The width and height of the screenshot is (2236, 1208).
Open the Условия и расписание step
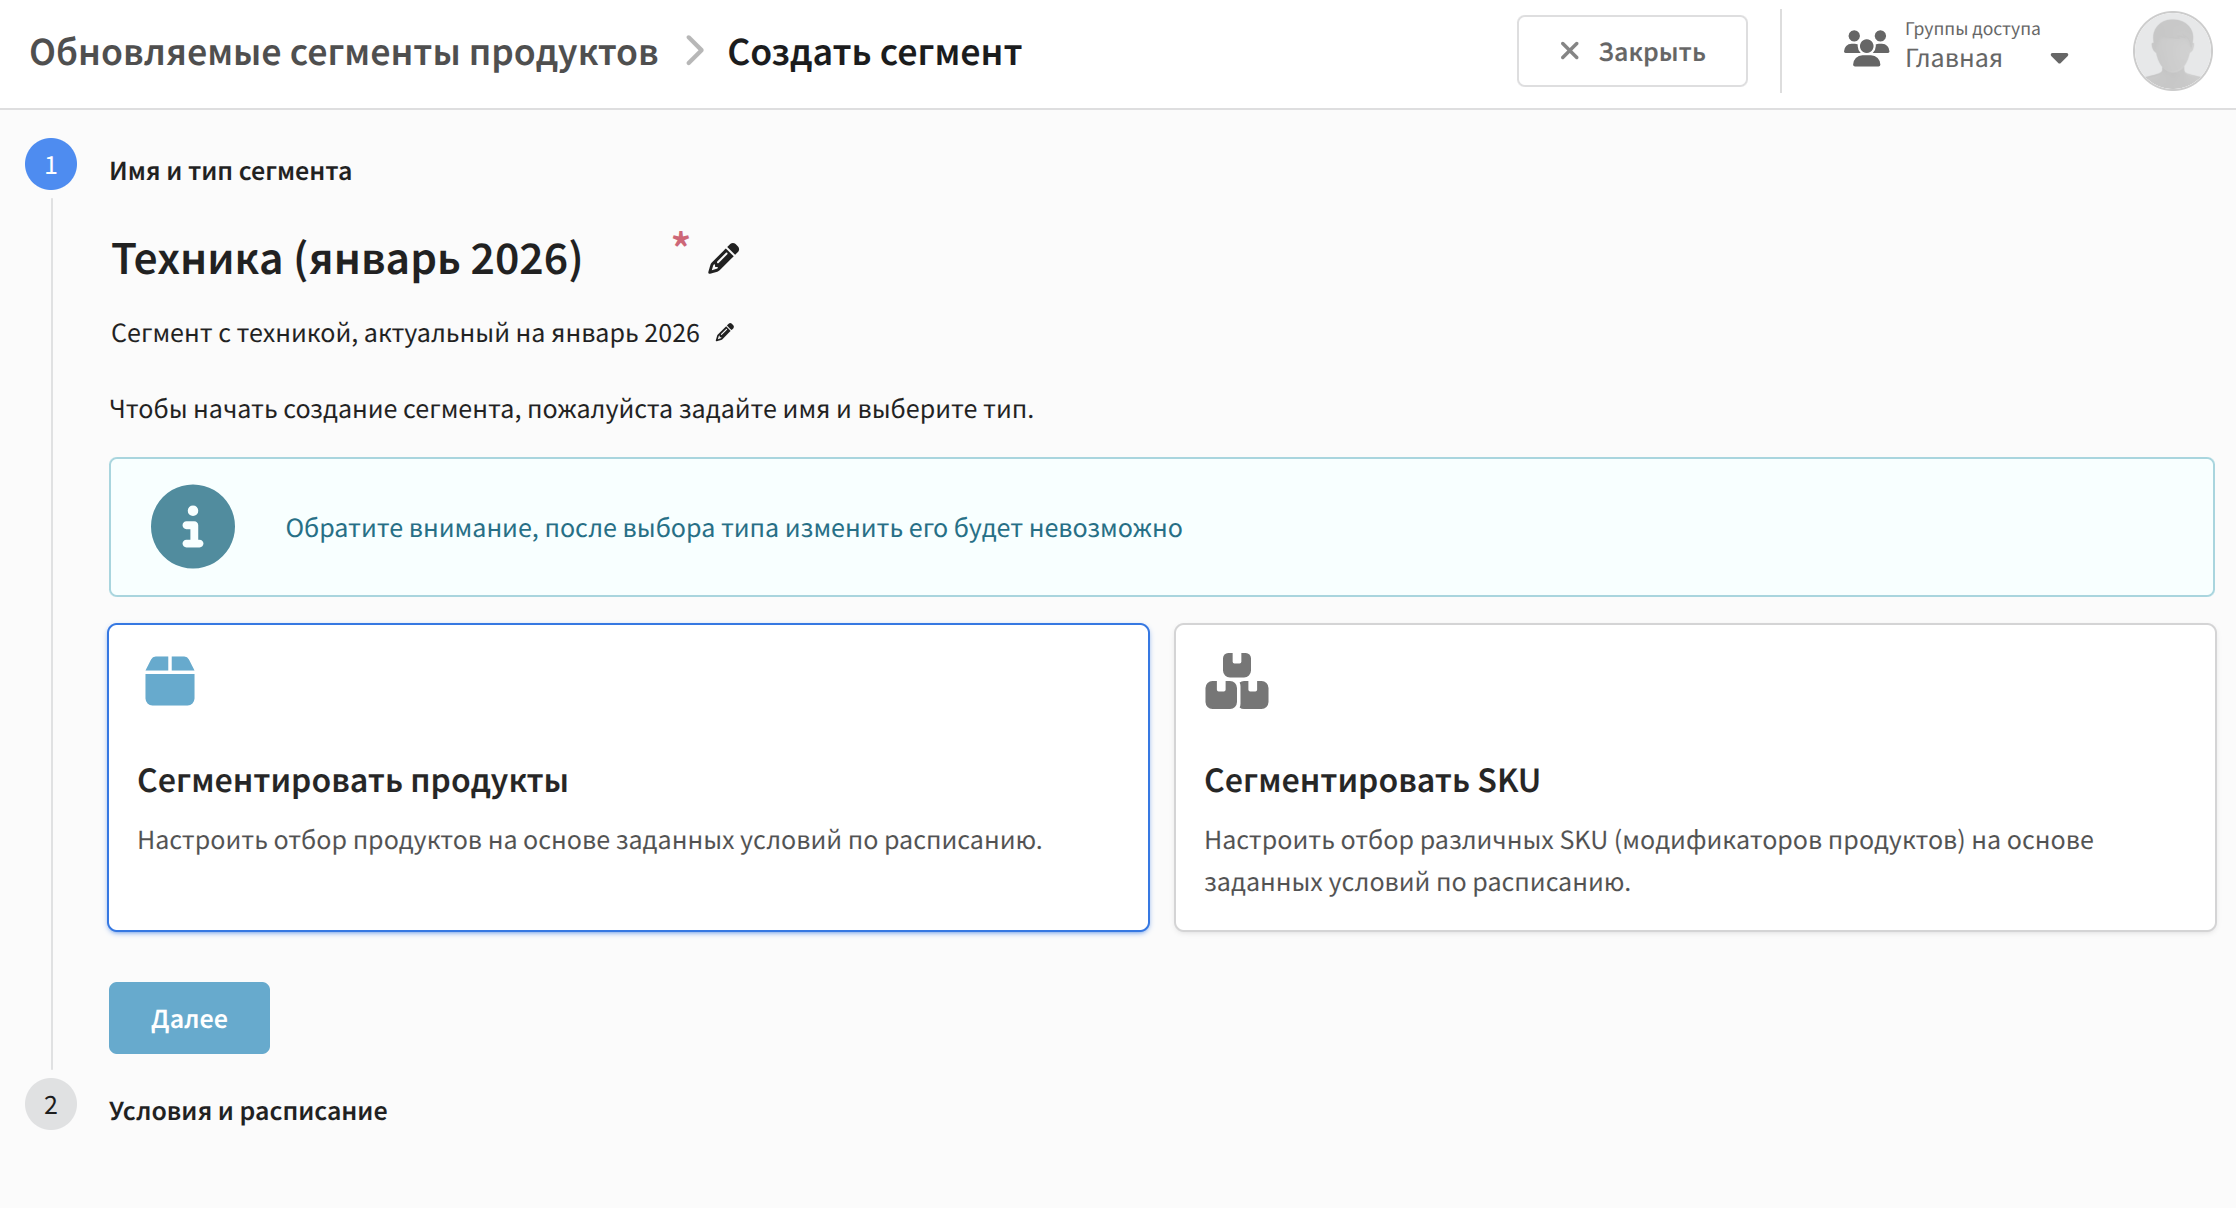point(248,1111)
